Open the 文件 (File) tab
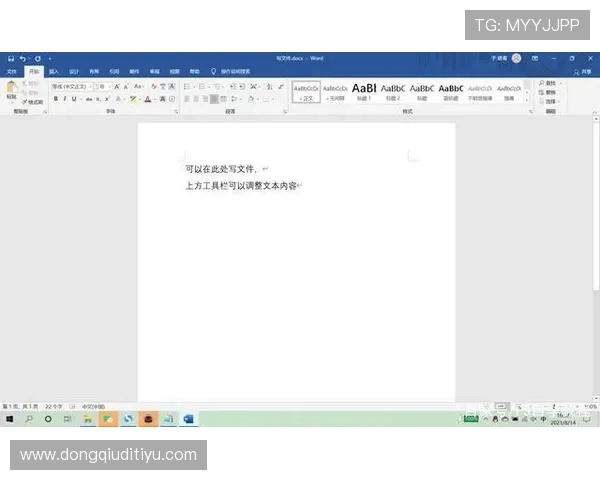Image resolution: width=600 pixels, height=480 pixels. (x=11, y=72)
